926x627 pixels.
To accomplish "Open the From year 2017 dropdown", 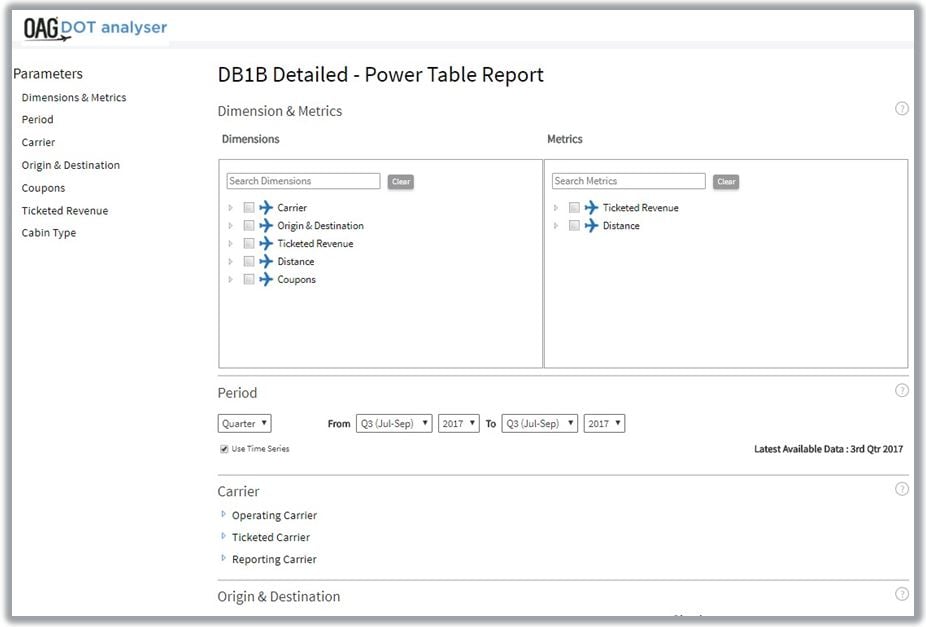I will (459, 424).
